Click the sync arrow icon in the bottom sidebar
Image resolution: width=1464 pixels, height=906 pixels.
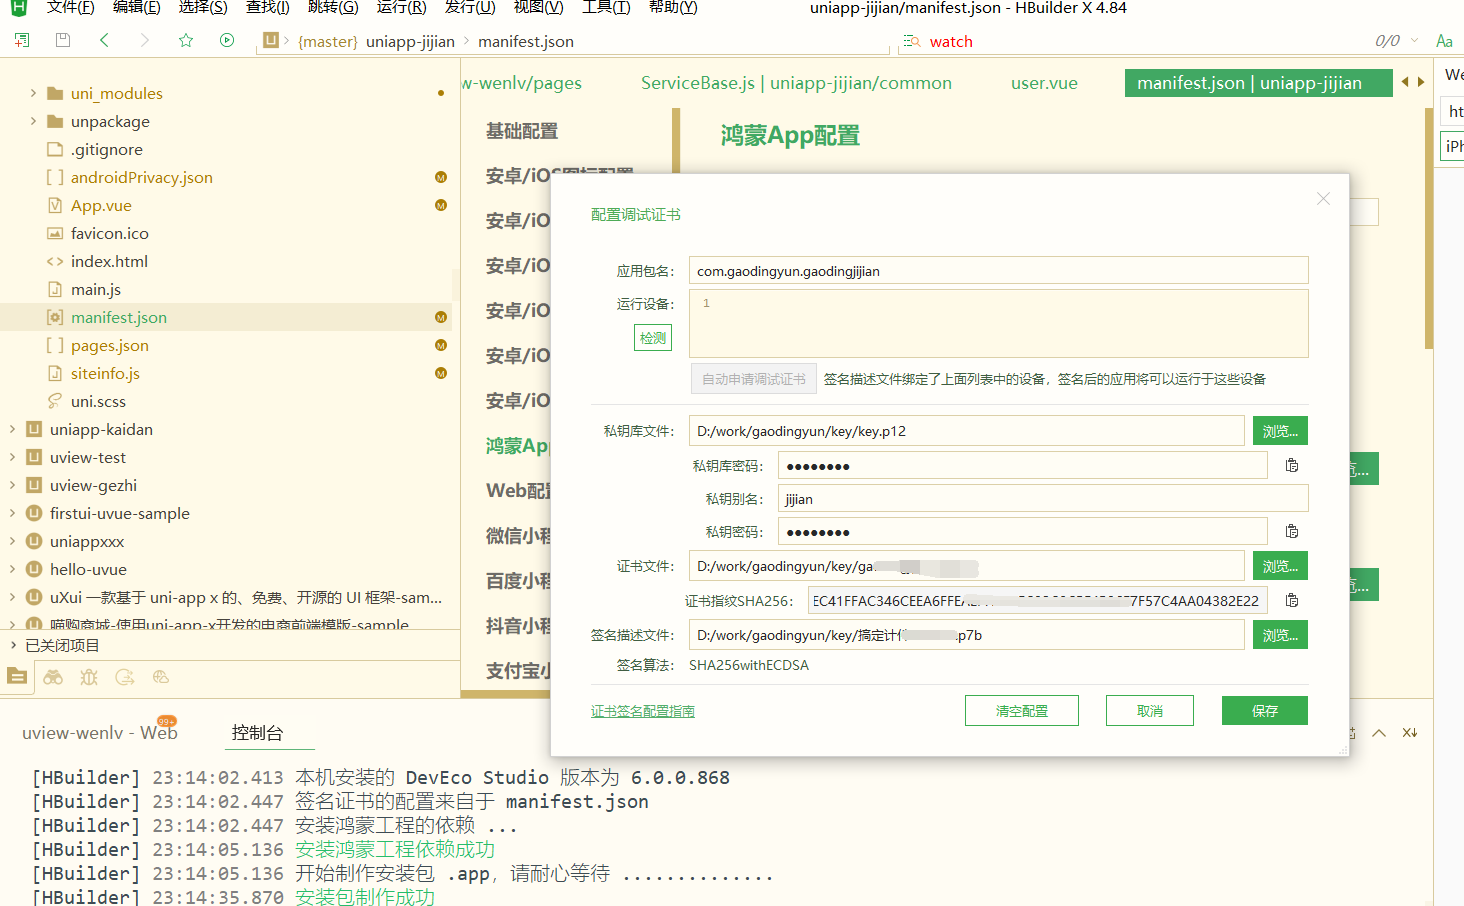click(125, 677)
